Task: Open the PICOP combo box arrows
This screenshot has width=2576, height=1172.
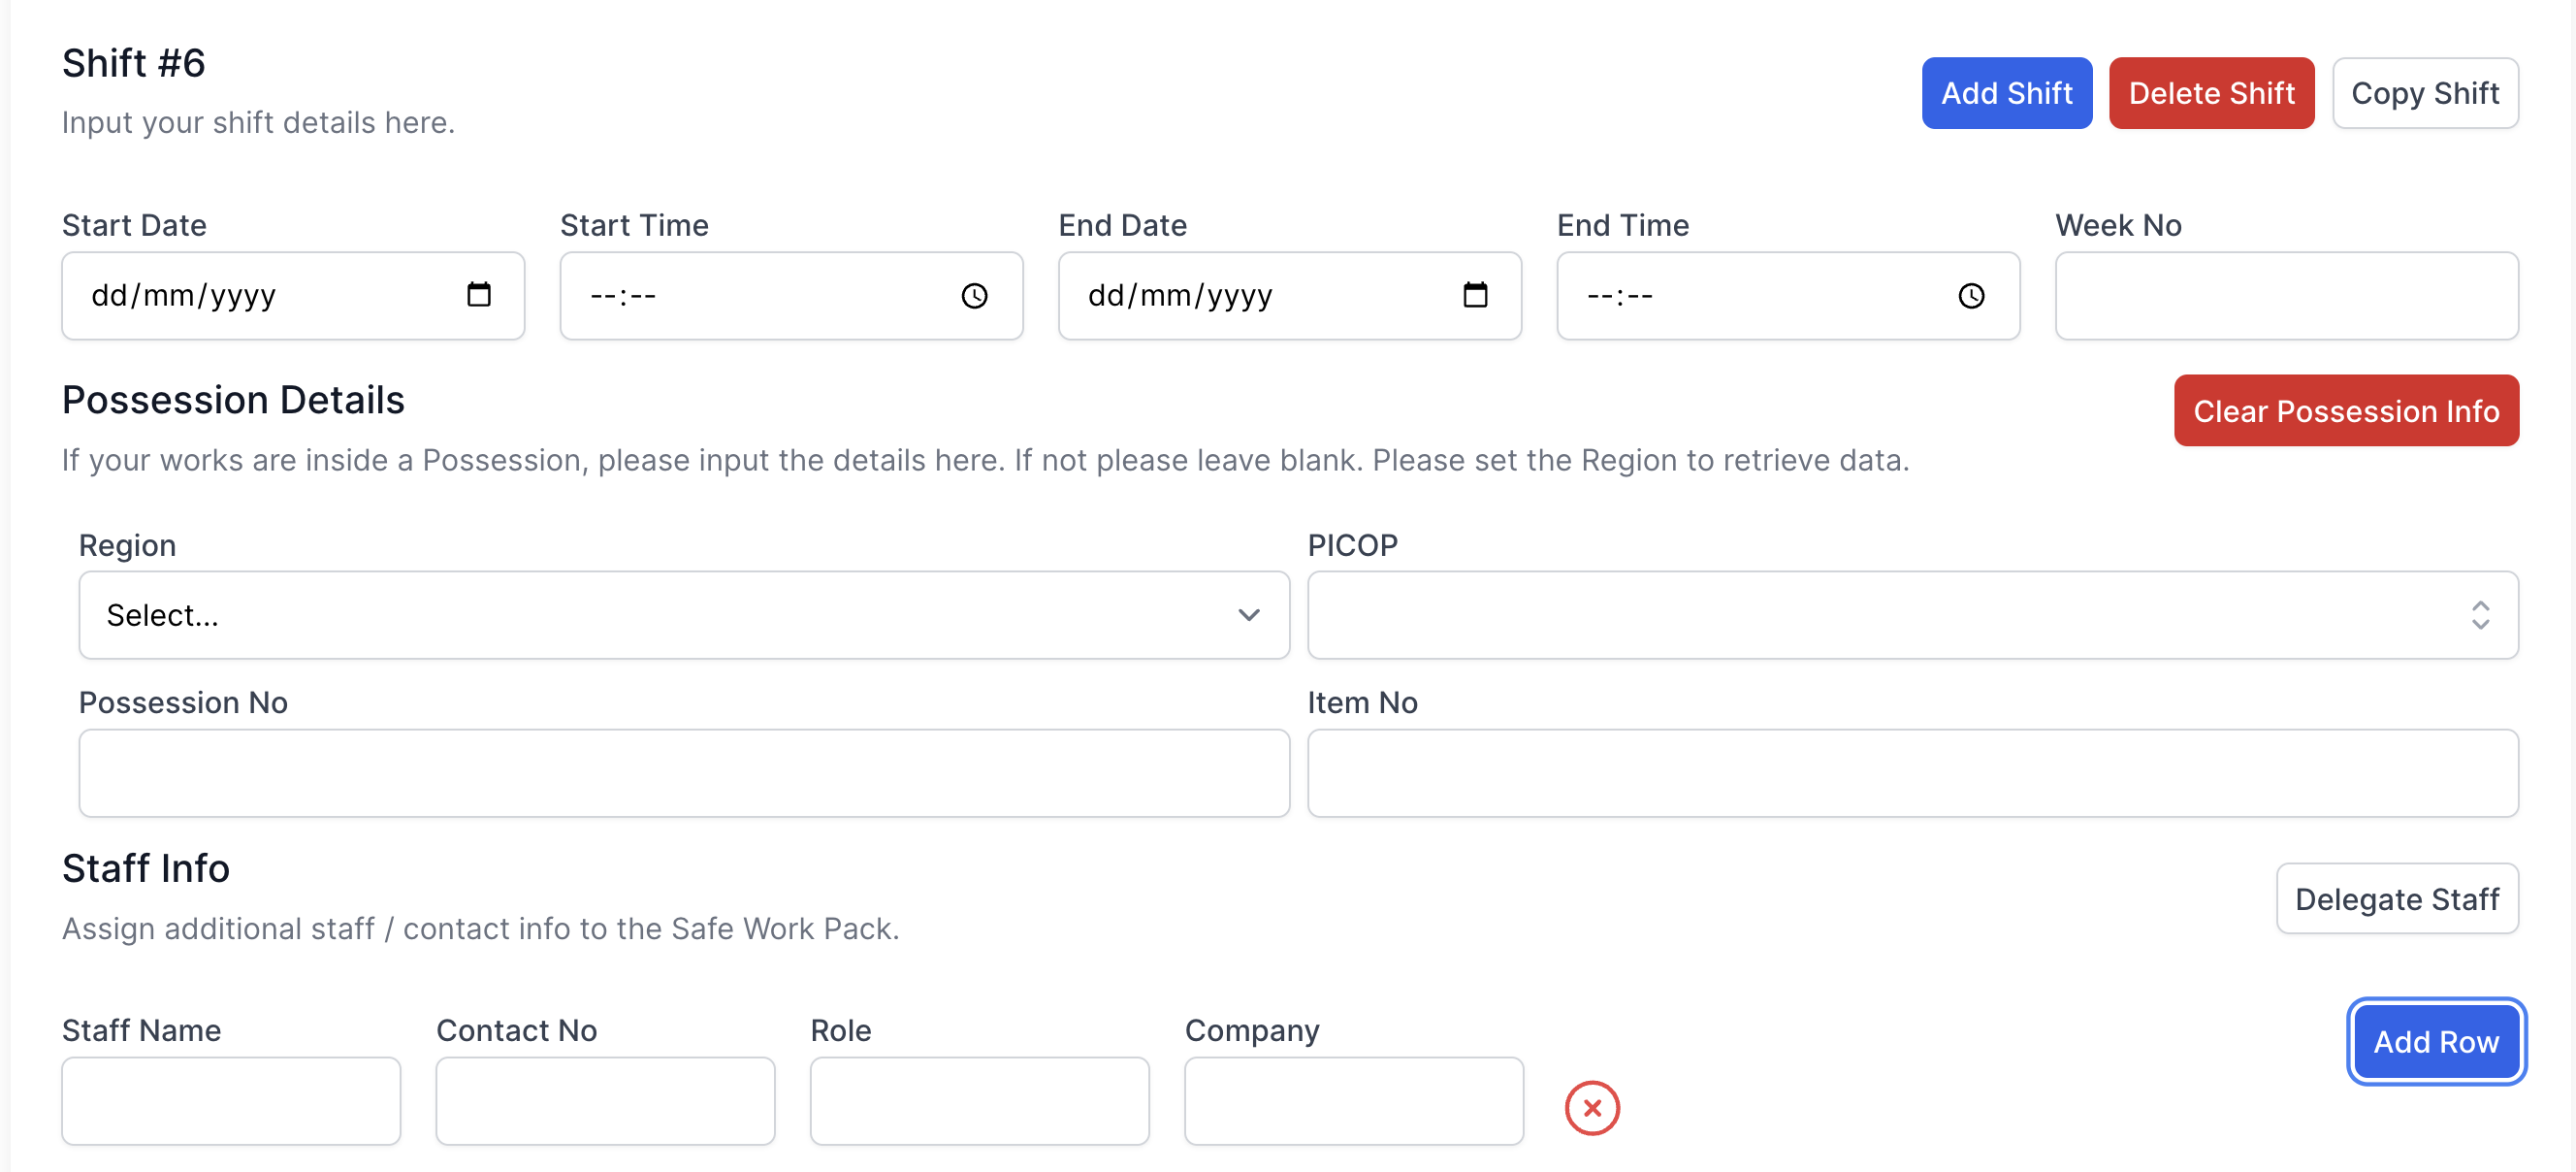Action: pos(2479,615)
